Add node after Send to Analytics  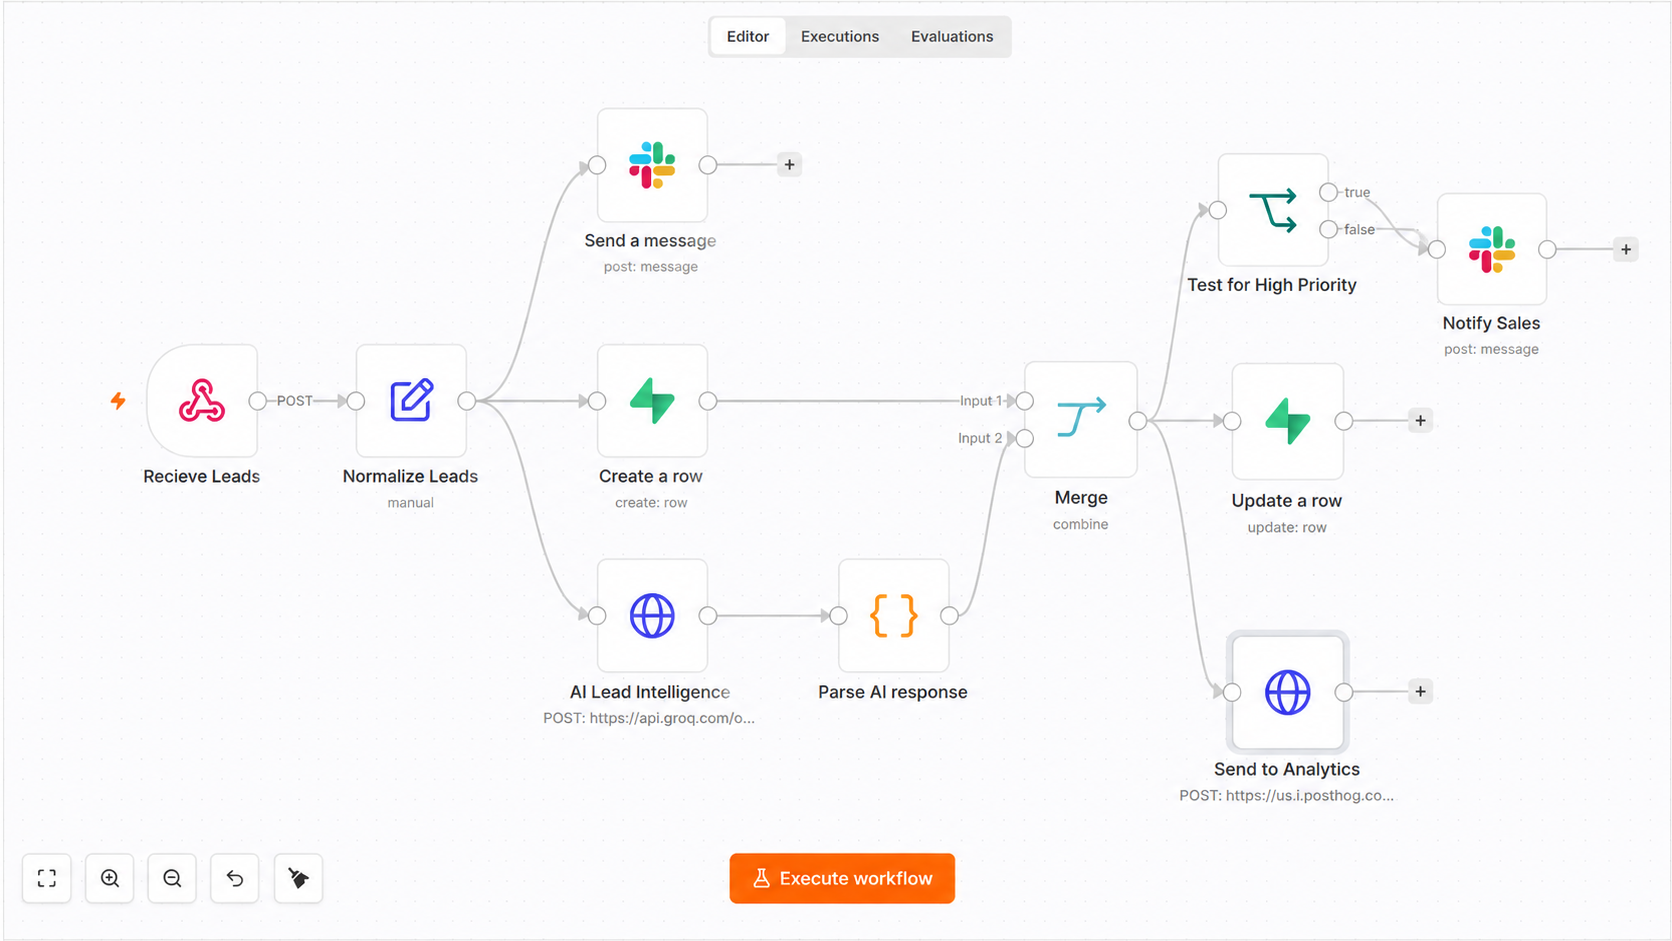pyautogui.click(x=1420, y=691)
